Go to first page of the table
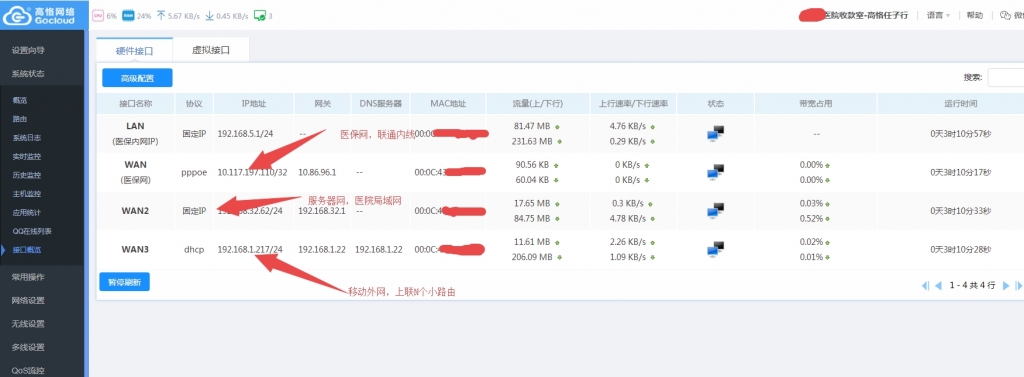Viewport: 1024px width, 377px height. tap(925, 286)
